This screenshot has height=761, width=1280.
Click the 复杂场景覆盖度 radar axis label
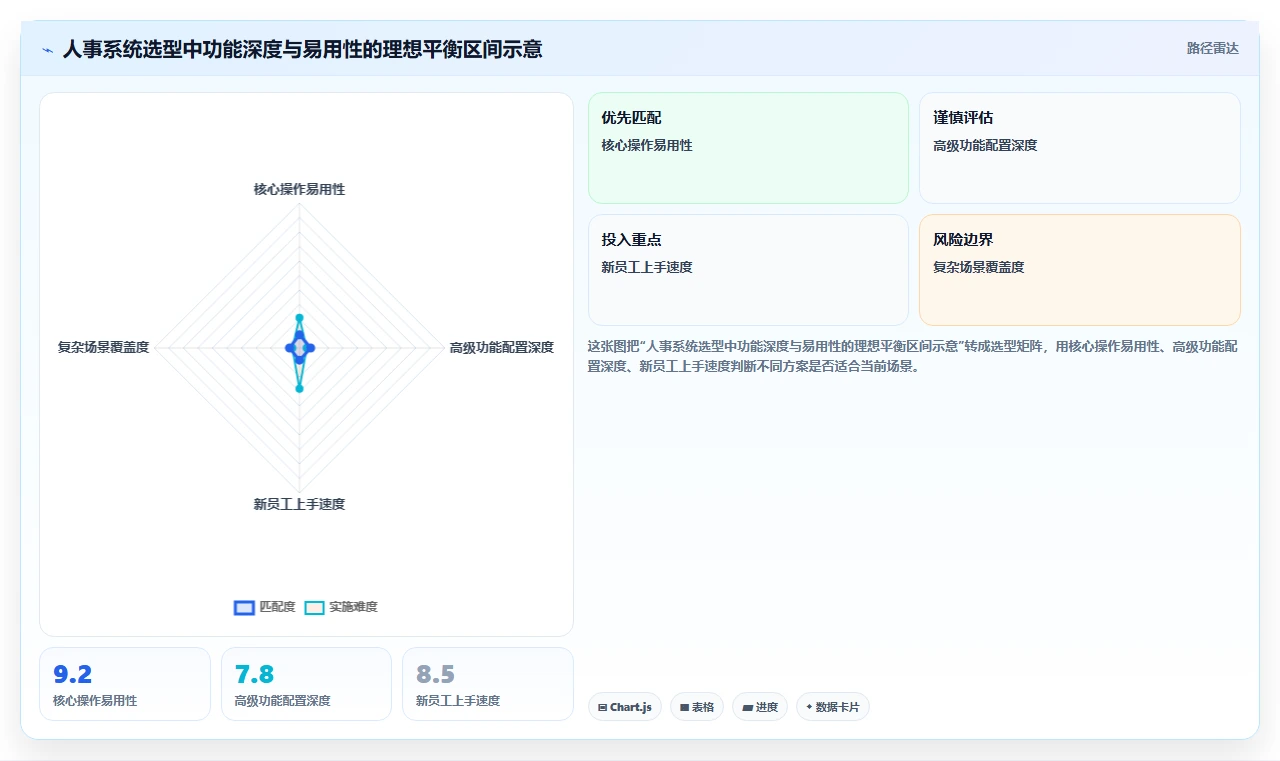click(103, 347)
